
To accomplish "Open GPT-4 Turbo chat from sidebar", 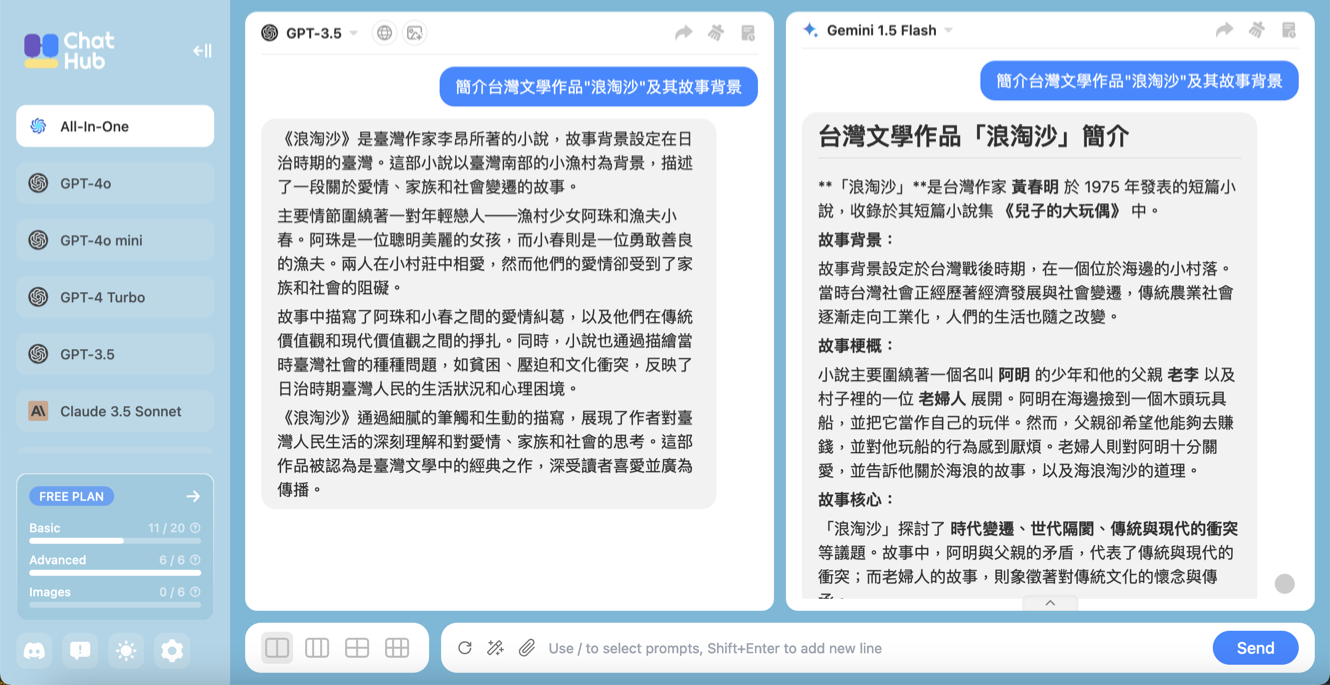I will pos(115,297).
